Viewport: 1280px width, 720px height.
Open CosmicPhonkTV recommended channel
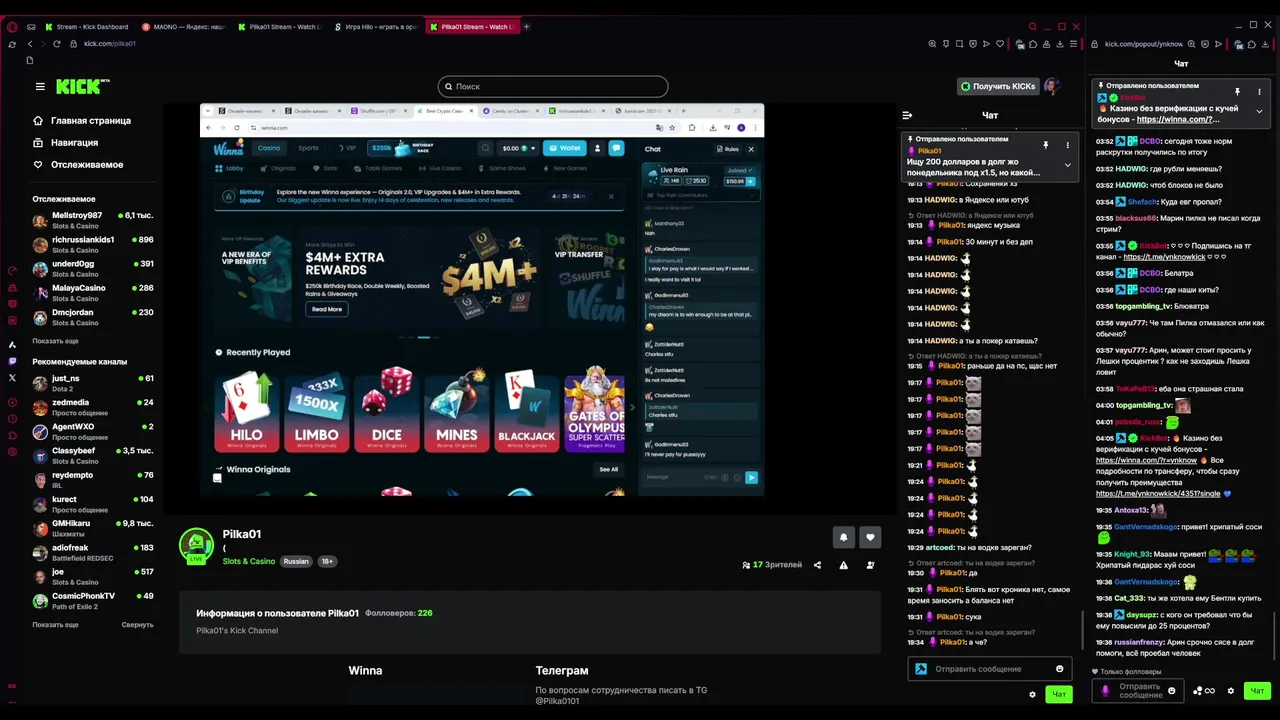click(93, 601)
